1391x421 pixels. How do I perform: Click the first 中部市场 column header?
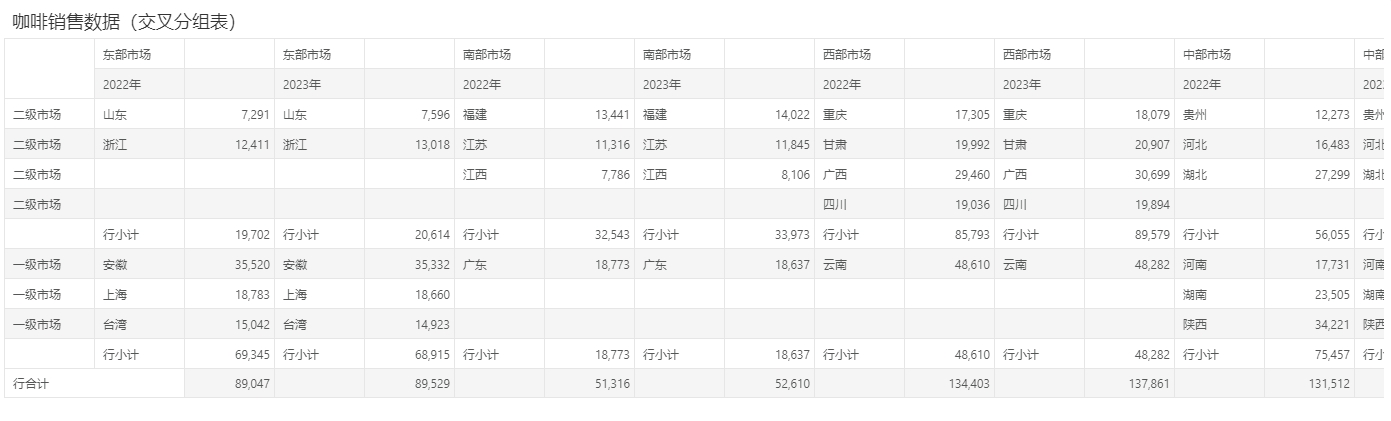coord(1220,54)
